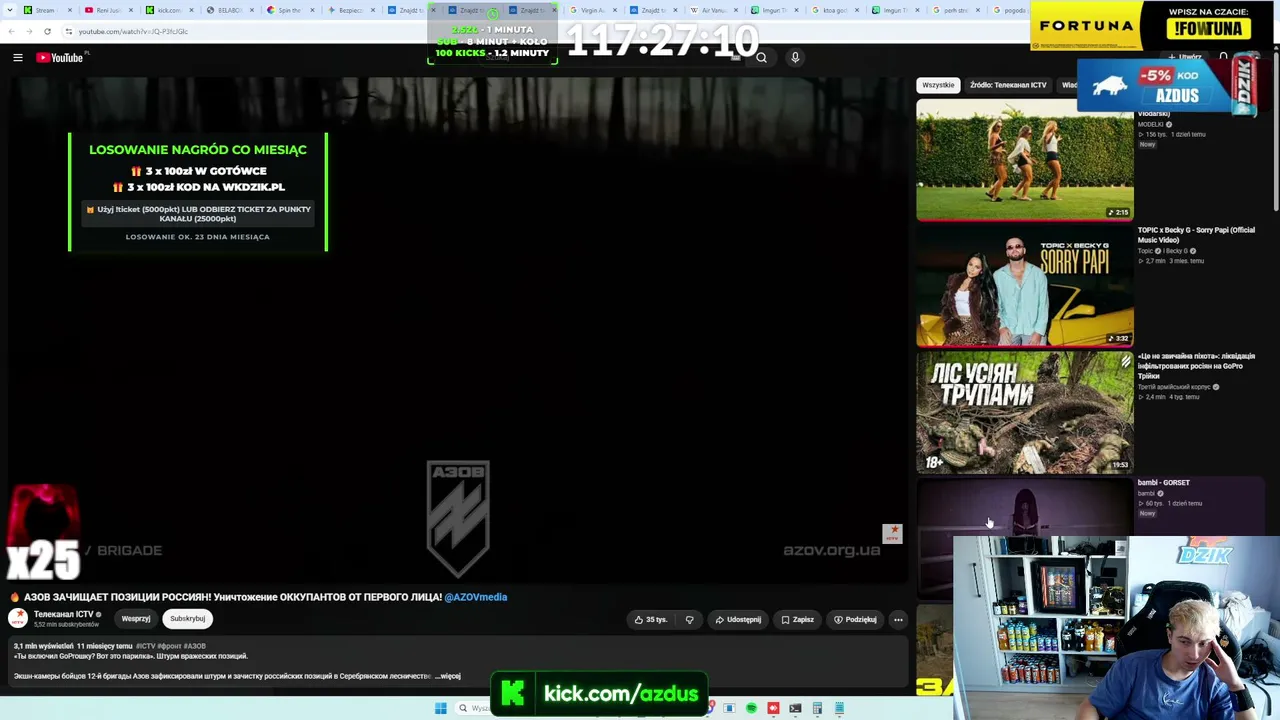Go back with the browser back arrow
The height and width of the screenshot is (720, 1280).
[x=11, y=31]
